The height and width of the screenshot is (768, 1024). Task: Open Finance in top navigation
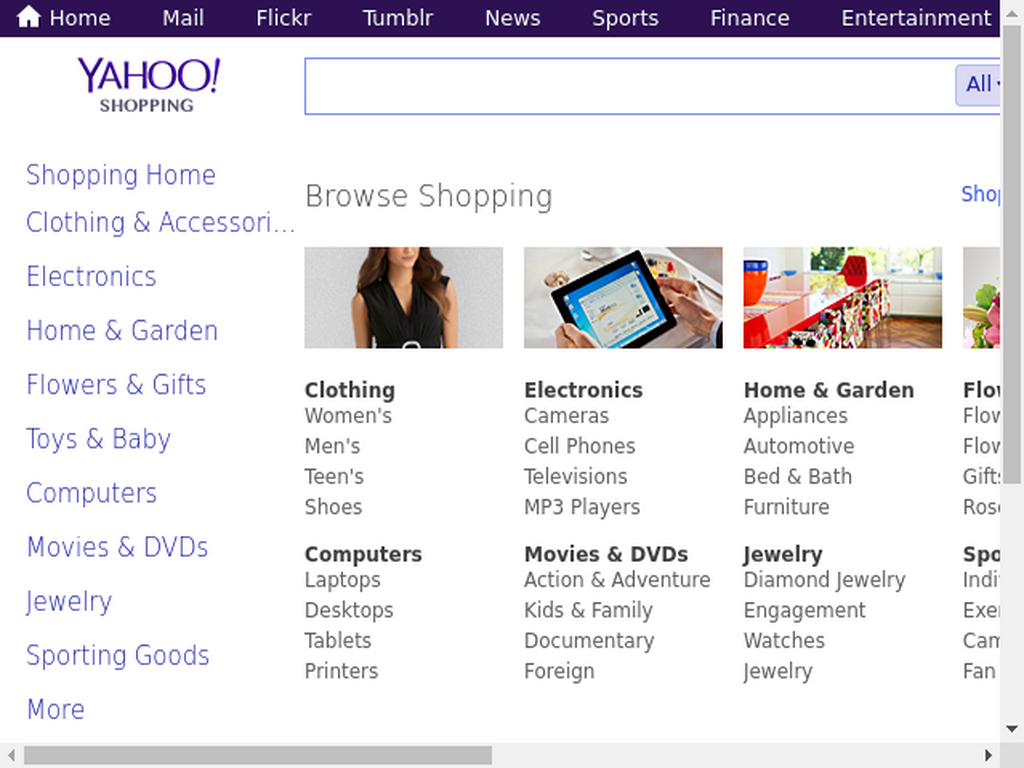coord(750,18)
